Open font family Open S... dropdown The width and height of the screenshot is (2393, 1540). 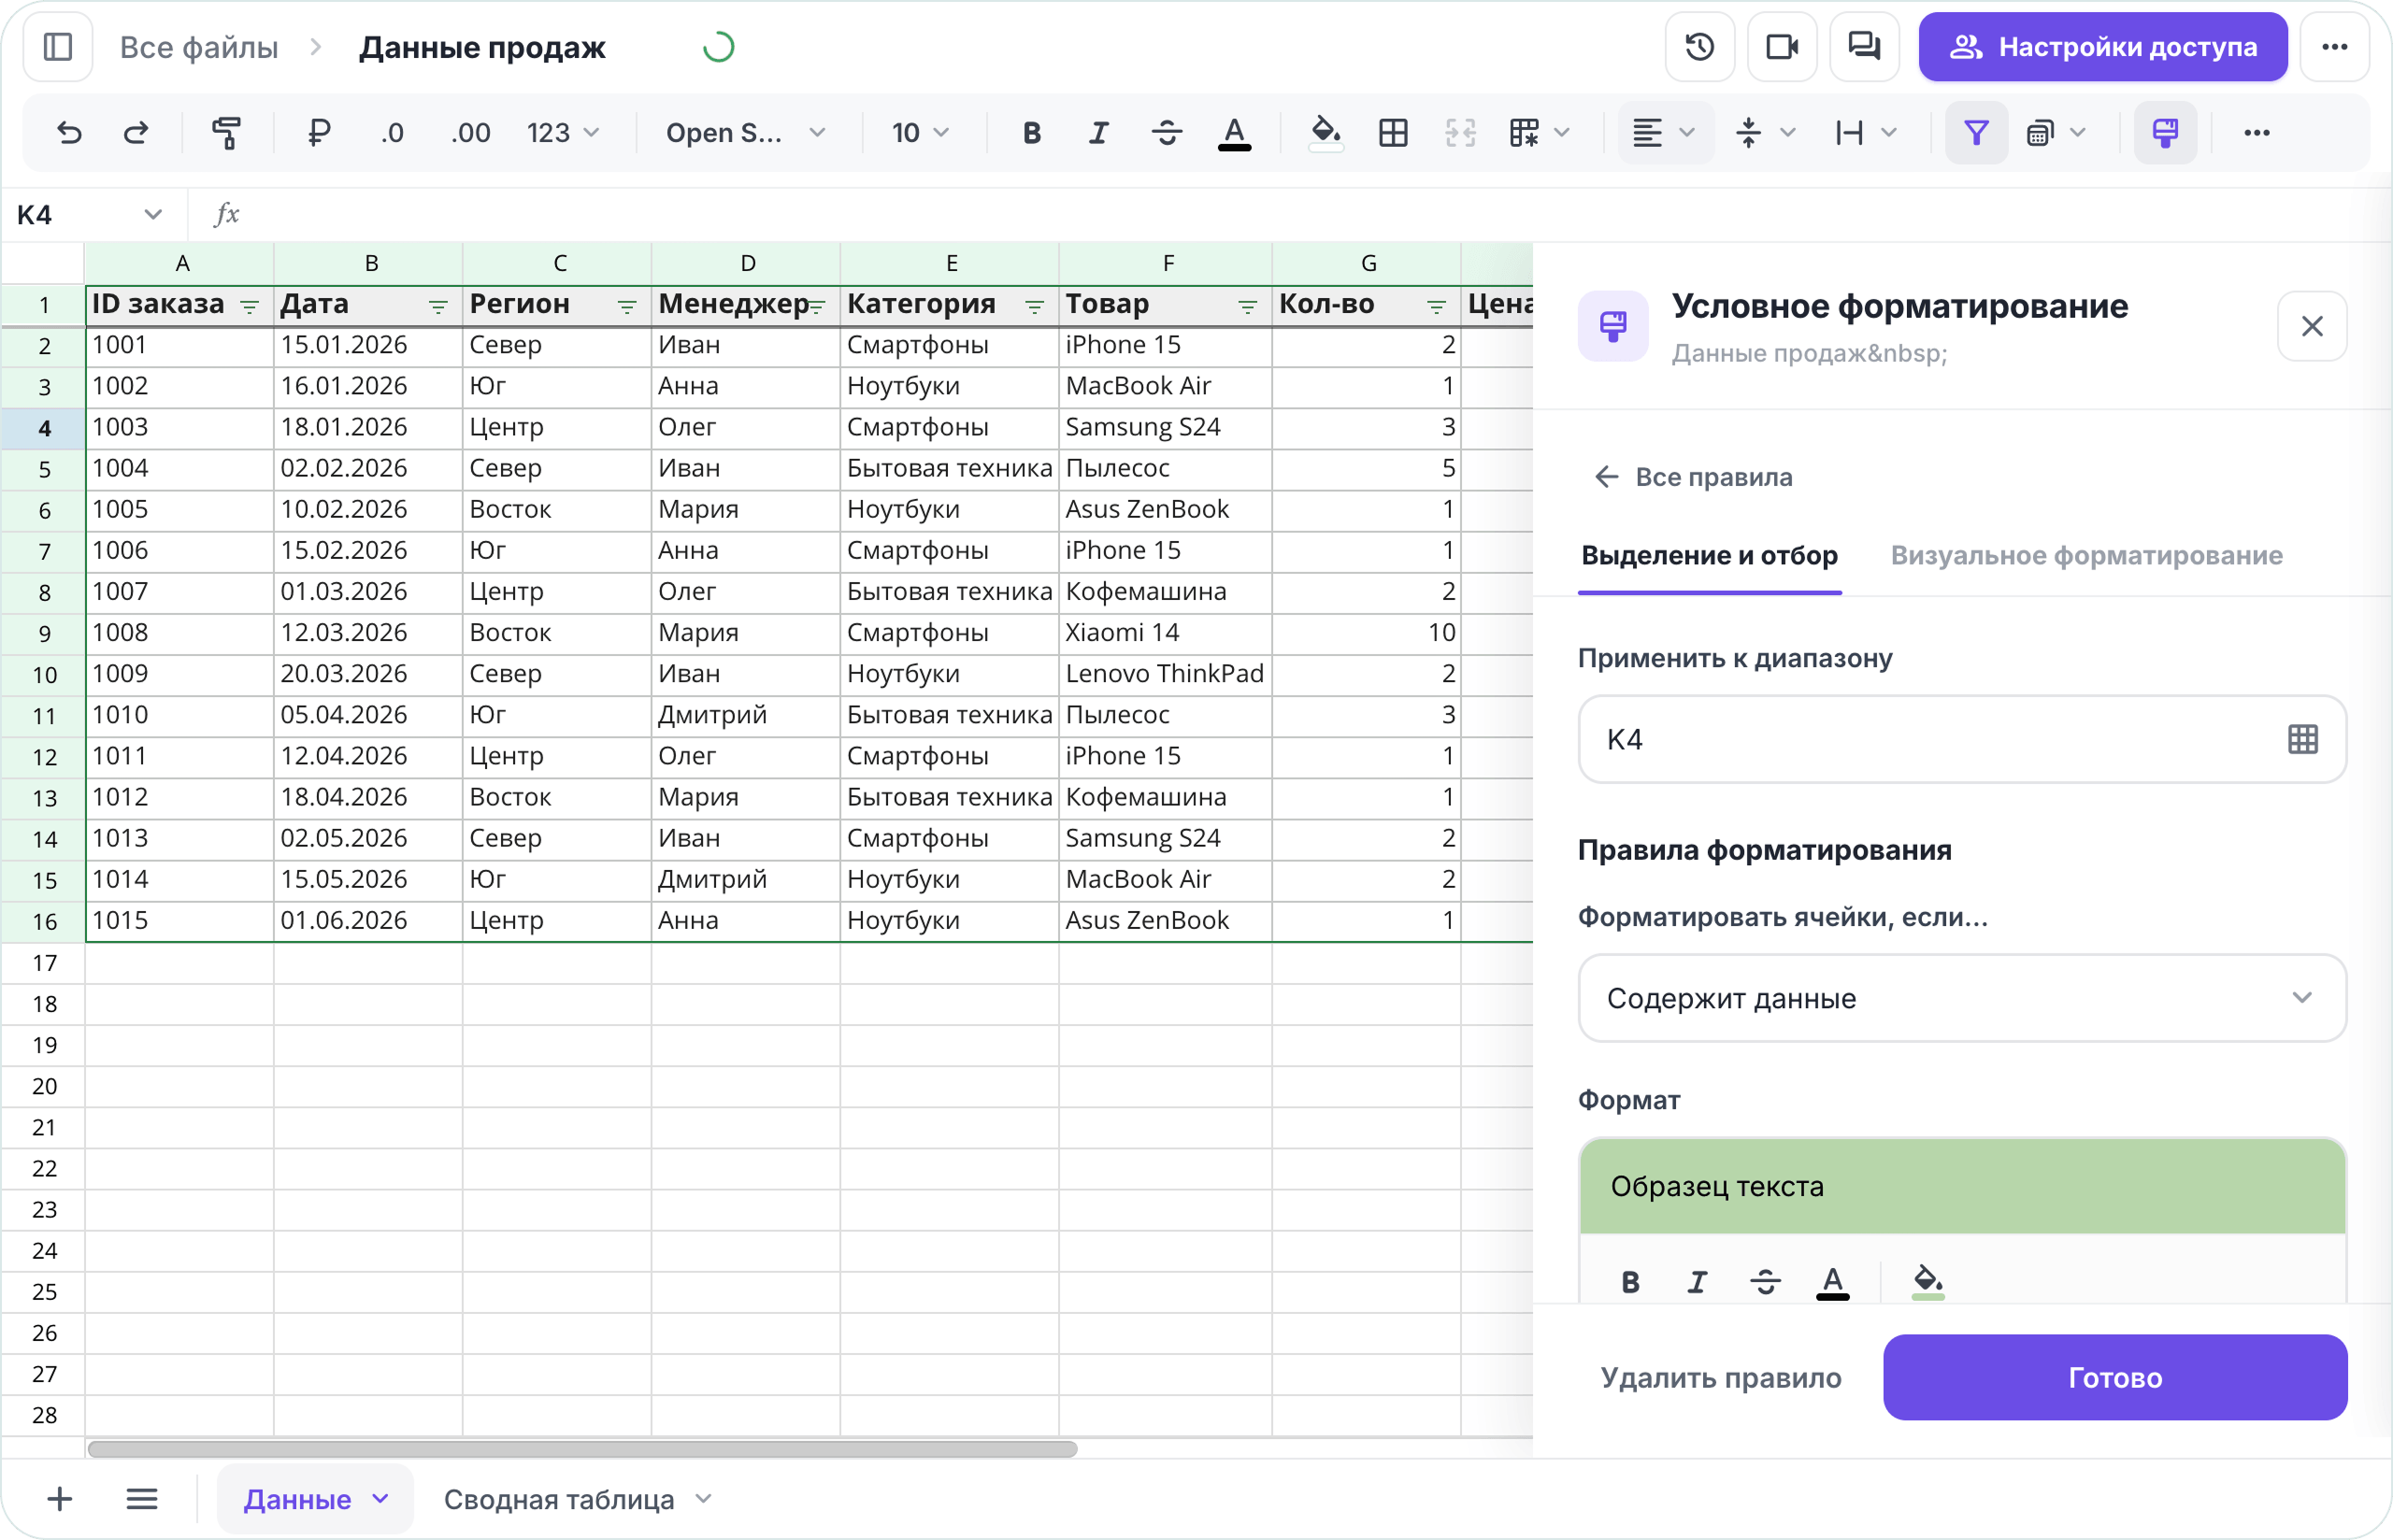click(x=745, y=133)
